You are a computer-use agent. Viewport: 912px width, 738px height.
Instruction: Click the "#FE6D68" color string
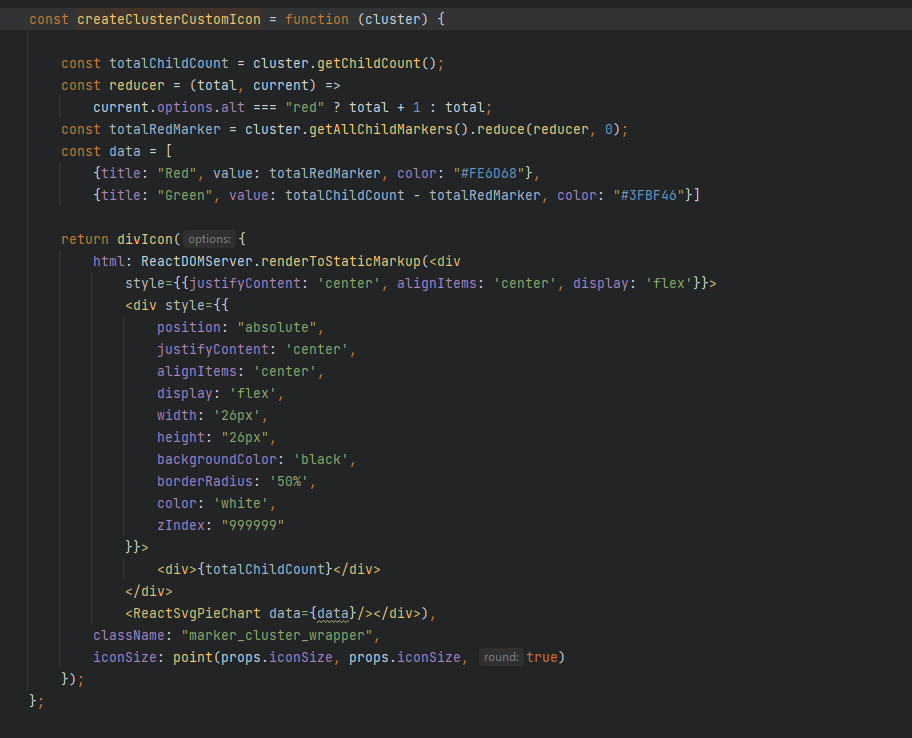click(x=489, y=173)
